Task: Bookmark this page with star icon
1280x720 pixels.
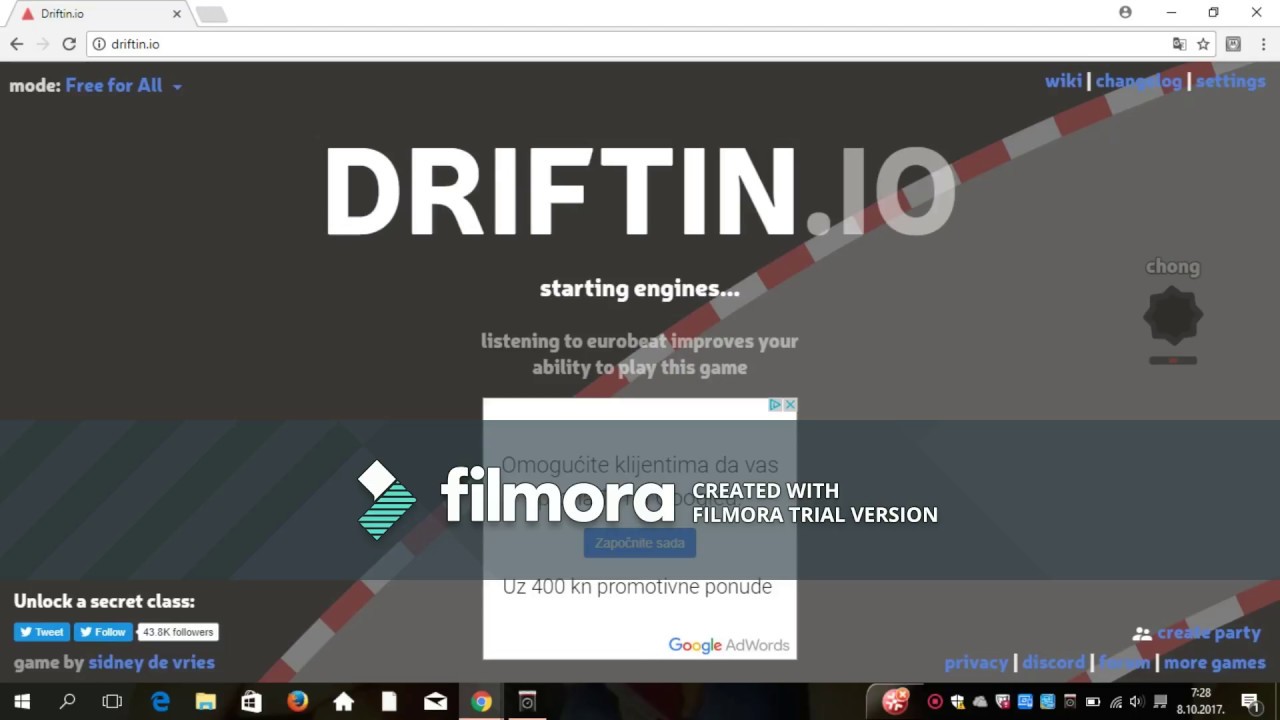Action: point(1203,44)
